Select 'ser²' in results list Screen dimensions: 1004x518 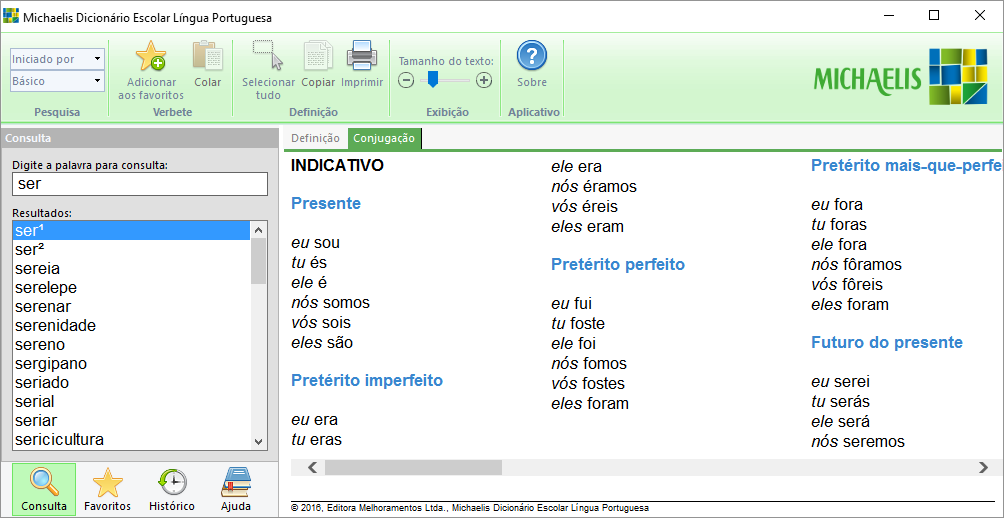click(x=131, y=250)
